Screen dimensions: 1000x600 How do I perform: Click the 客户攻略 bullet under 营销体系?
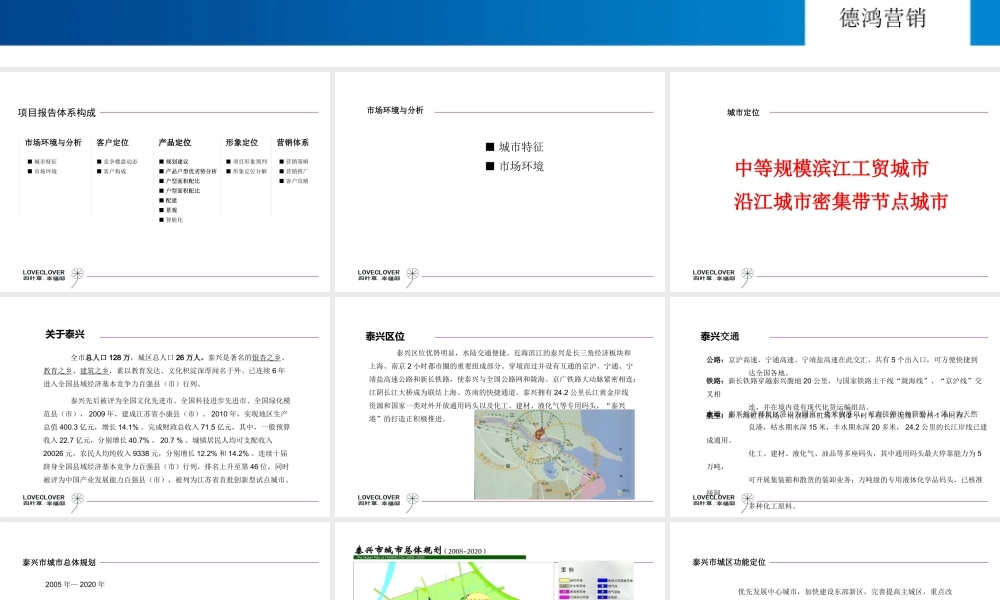294,181
